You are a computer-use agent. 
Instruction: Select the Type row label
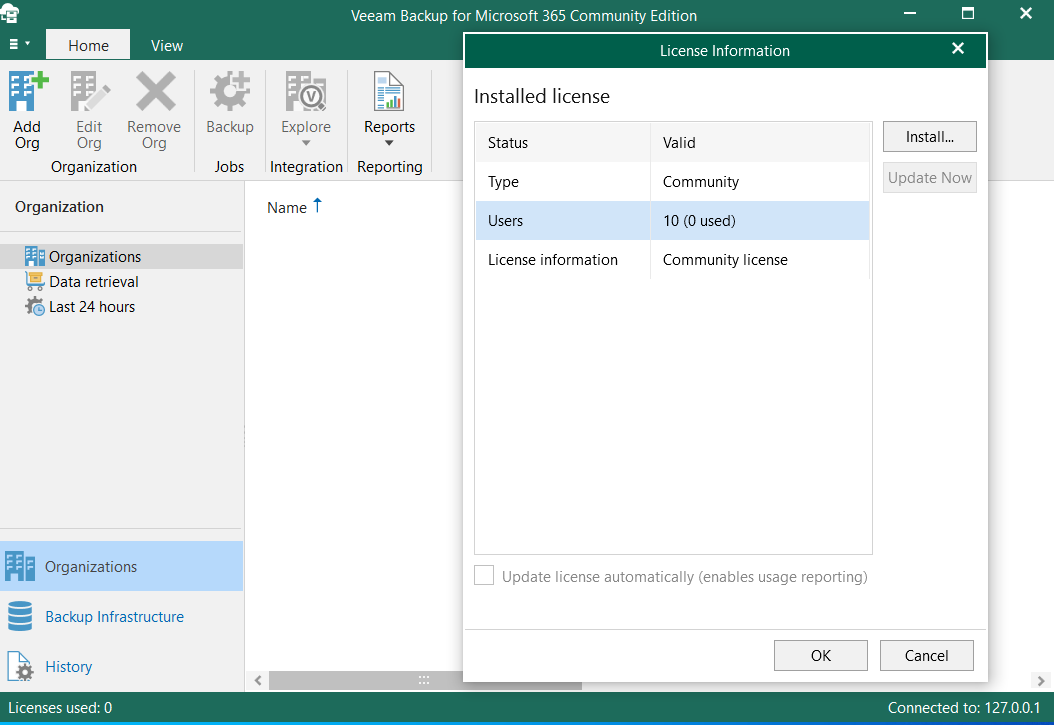coord(503,182)
